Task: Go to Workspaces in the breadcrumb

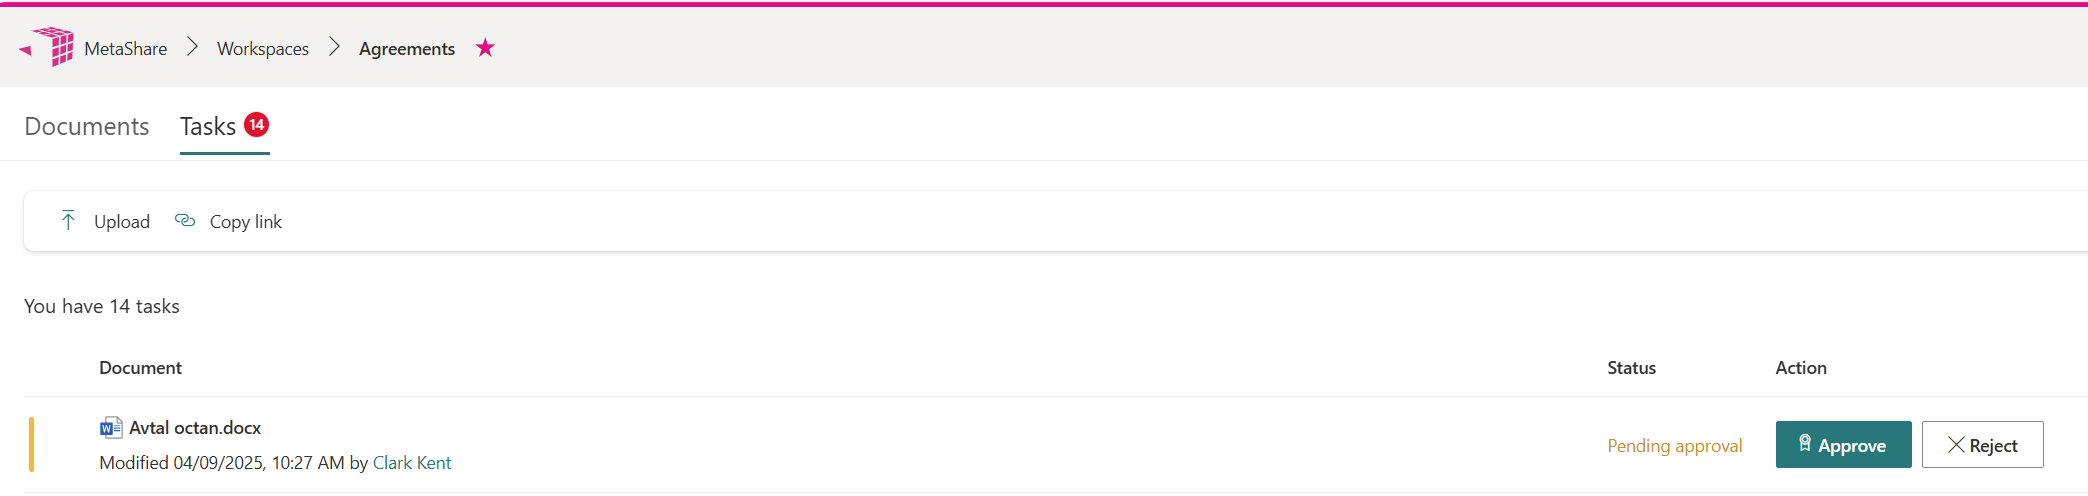Action: point(263,49)
